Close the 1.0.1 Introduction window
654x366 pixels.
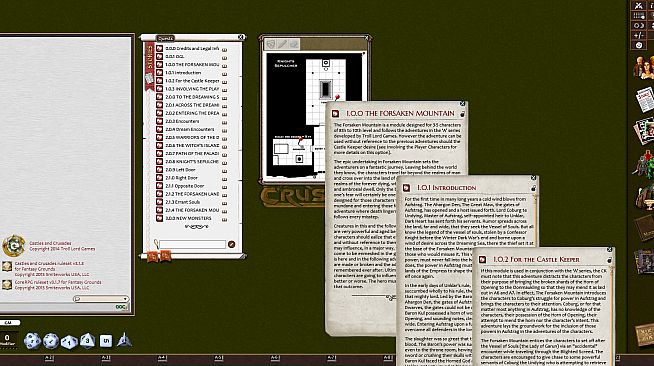tap(533, 178)
